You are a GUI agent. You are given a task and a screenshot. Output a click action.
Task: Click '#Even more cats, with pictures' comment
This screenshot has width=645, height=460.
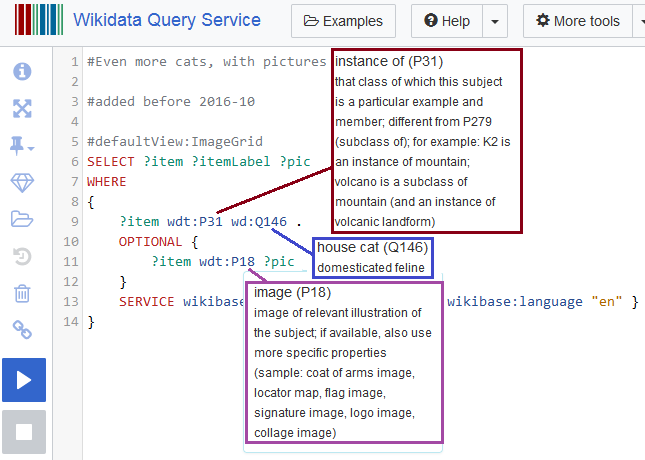[x=206, y=62]
